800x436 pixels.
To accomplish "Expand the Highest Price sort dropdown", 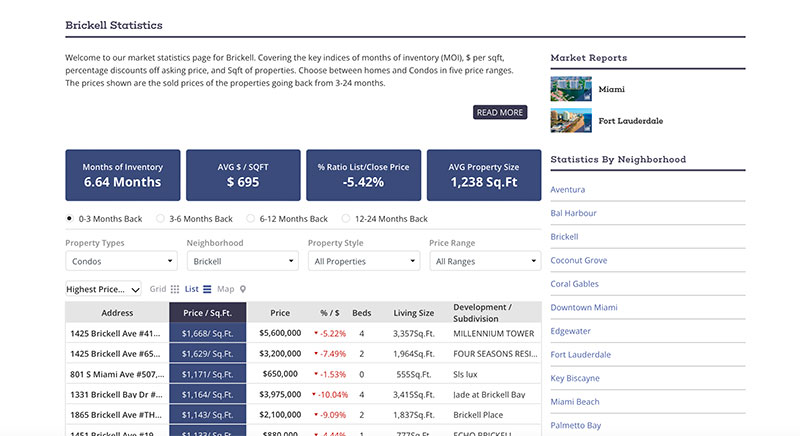I will click(103, 289).
